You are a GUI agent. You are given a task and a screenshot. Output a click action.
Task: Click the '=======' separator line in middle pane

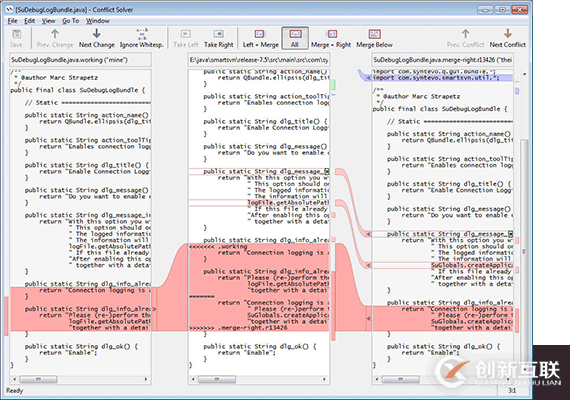[201, 296]
